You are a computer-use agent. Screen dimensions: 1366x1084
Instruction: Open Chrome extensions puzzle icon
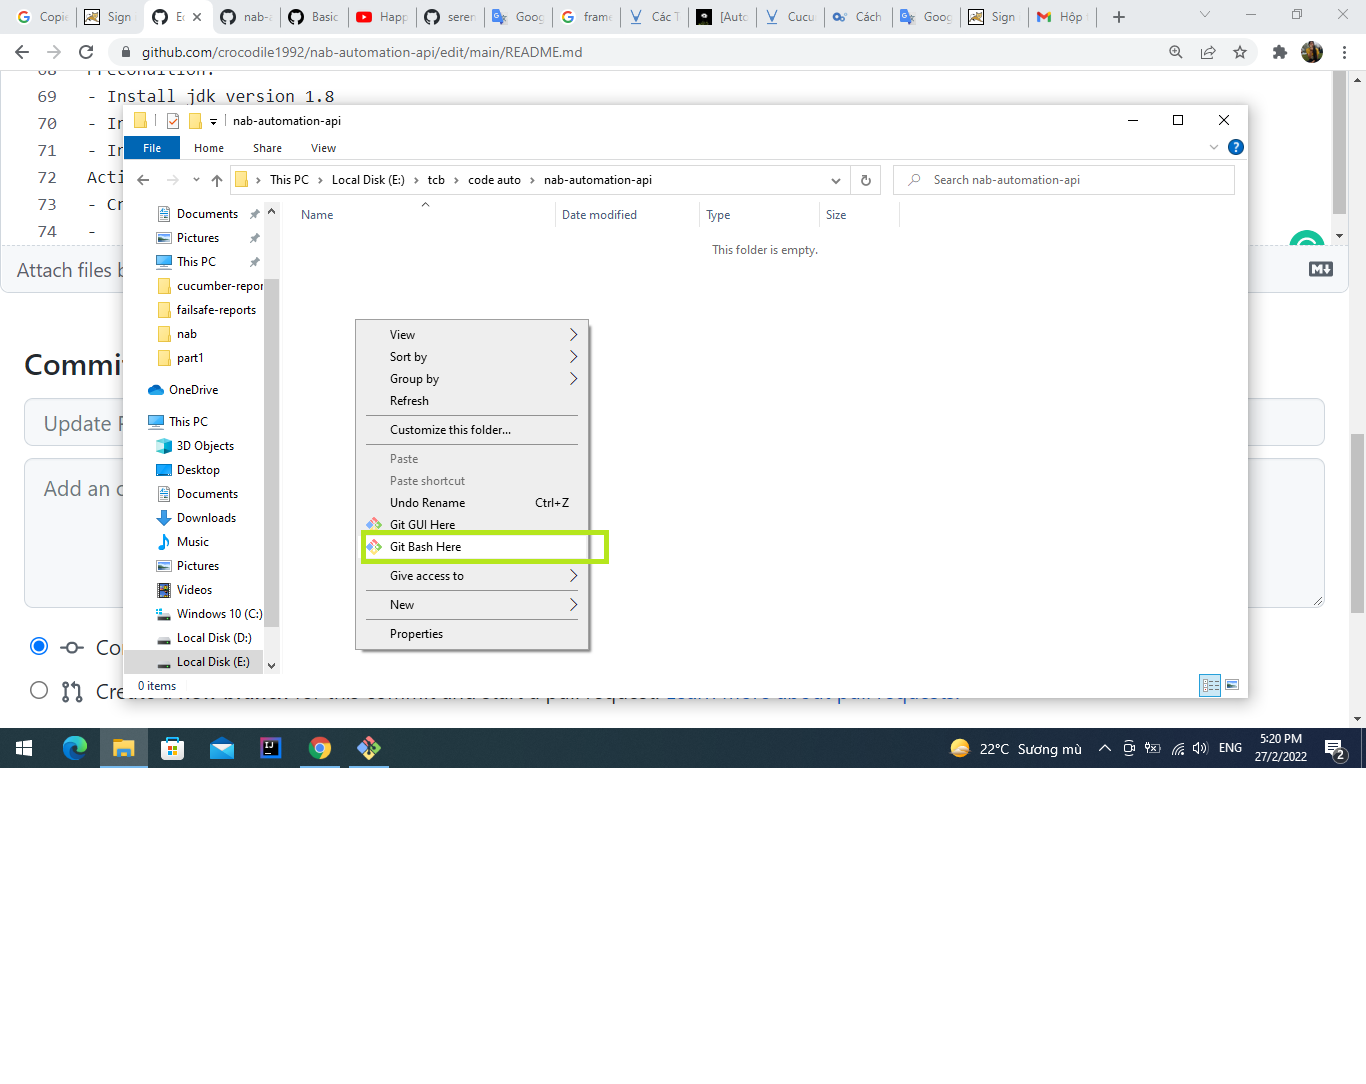coord(1279,52)
